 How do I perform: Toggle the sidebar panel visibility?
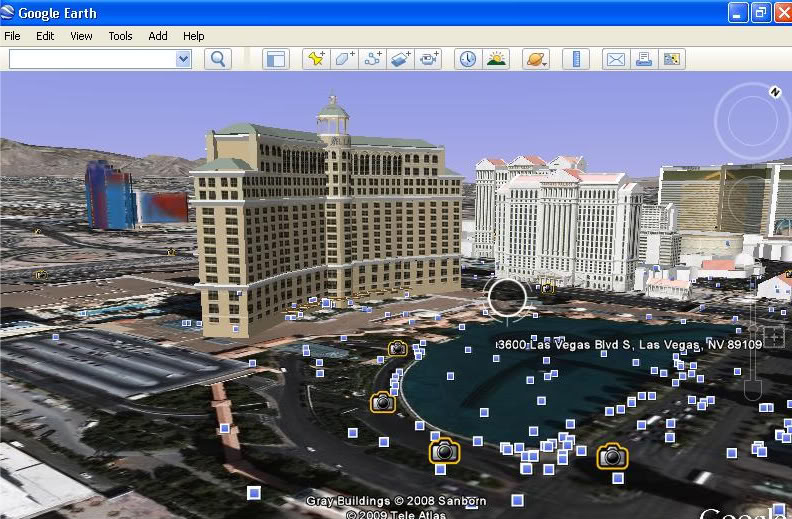tap(275, 59)
